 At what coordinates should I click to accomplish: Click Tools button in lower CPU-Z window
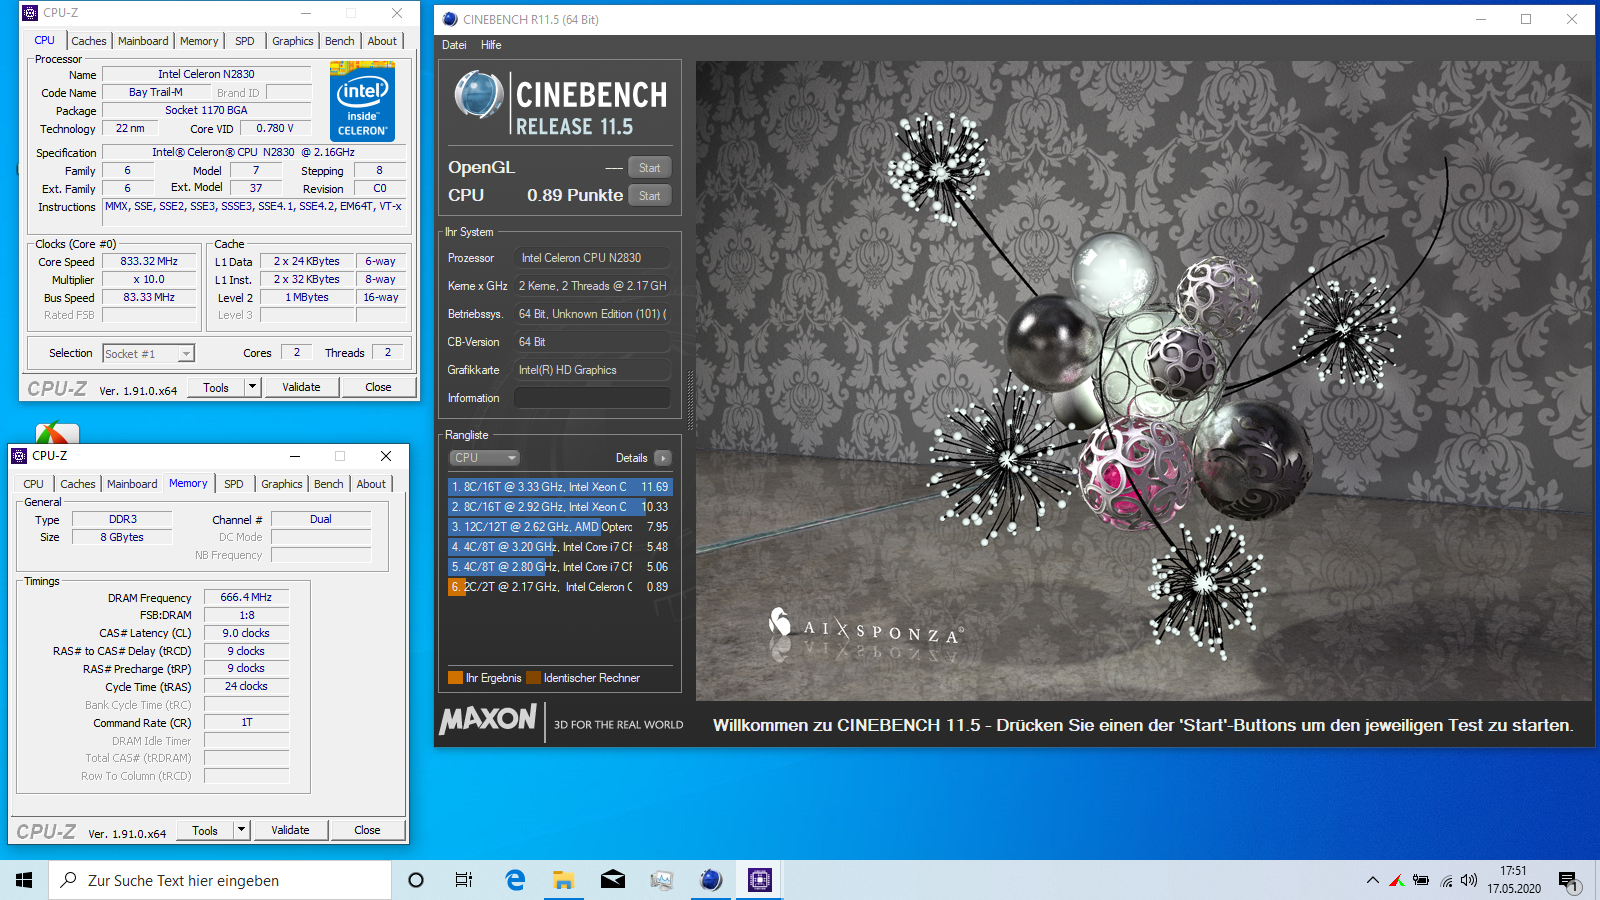pyautogui.click(x=205, y=830)
